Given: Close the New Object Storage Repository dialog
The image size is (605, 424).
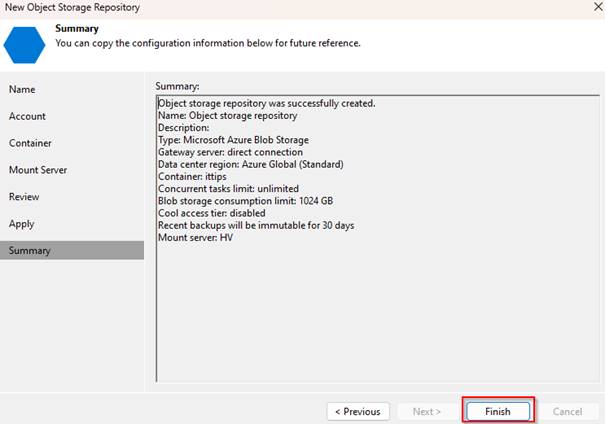Looking at the screenshot, I should click(x=598, y=7).
